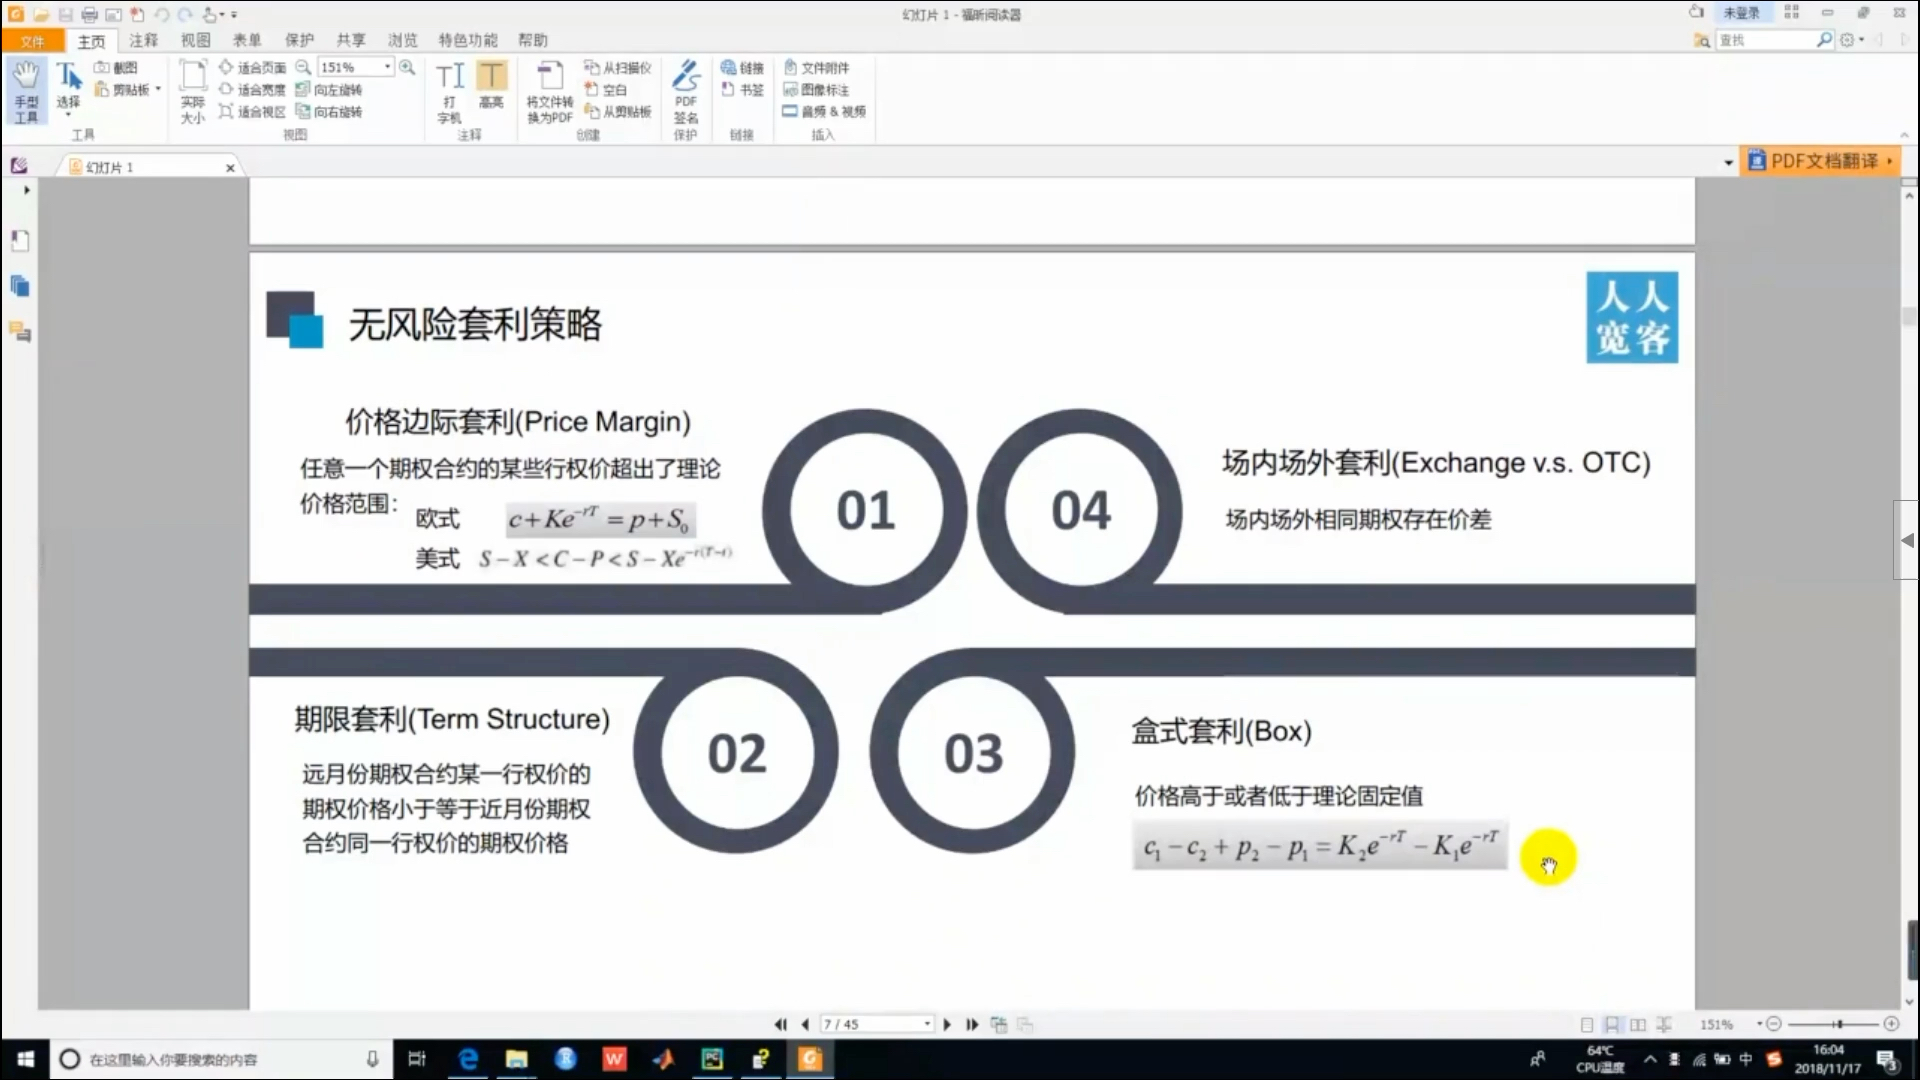Open the Select tool dropdown arrow

(68, 115)
